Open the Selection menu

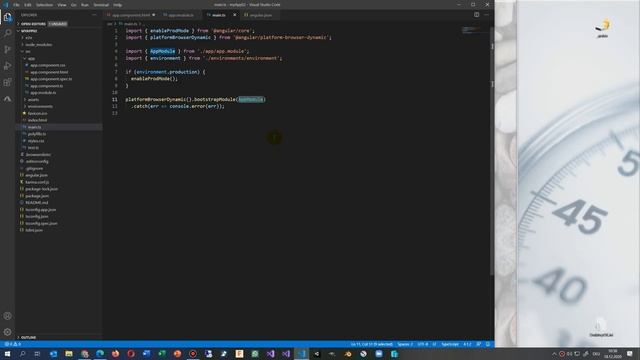tap(44, 5)
